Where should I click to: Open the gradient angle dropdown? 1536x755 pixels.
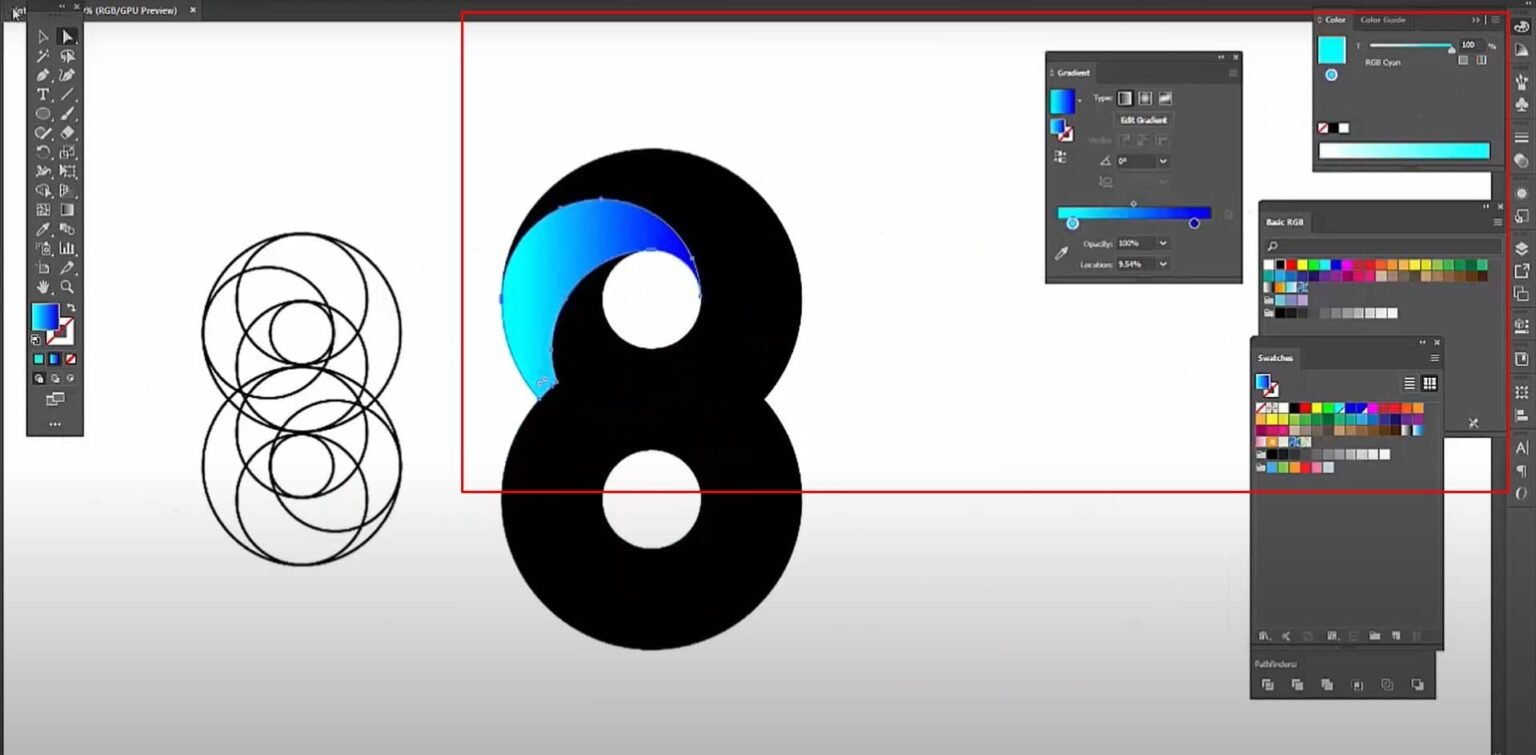tap(1162, 160)
